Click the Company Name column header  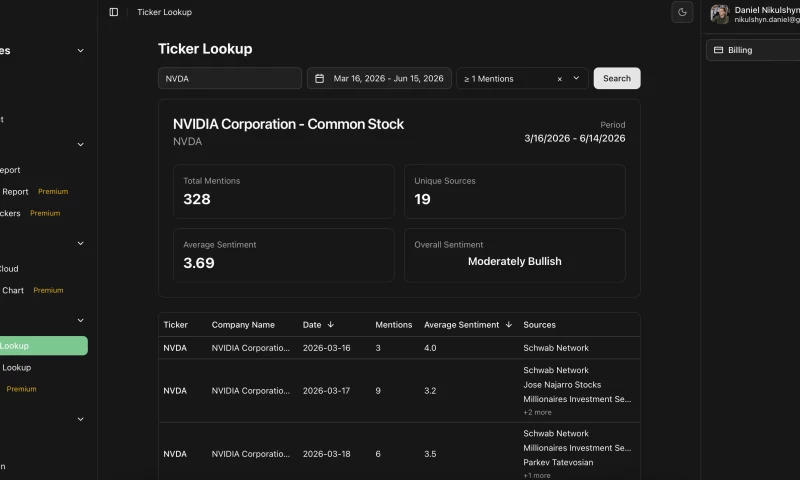tap(243, 325)
